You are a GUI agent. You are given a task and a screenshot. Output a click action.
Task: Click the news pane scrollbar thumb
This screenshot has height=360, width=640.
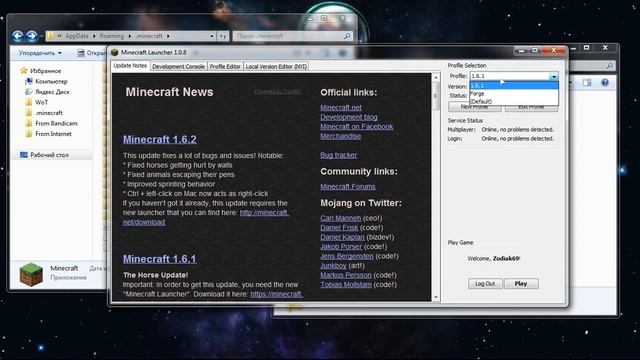[436, 96]
